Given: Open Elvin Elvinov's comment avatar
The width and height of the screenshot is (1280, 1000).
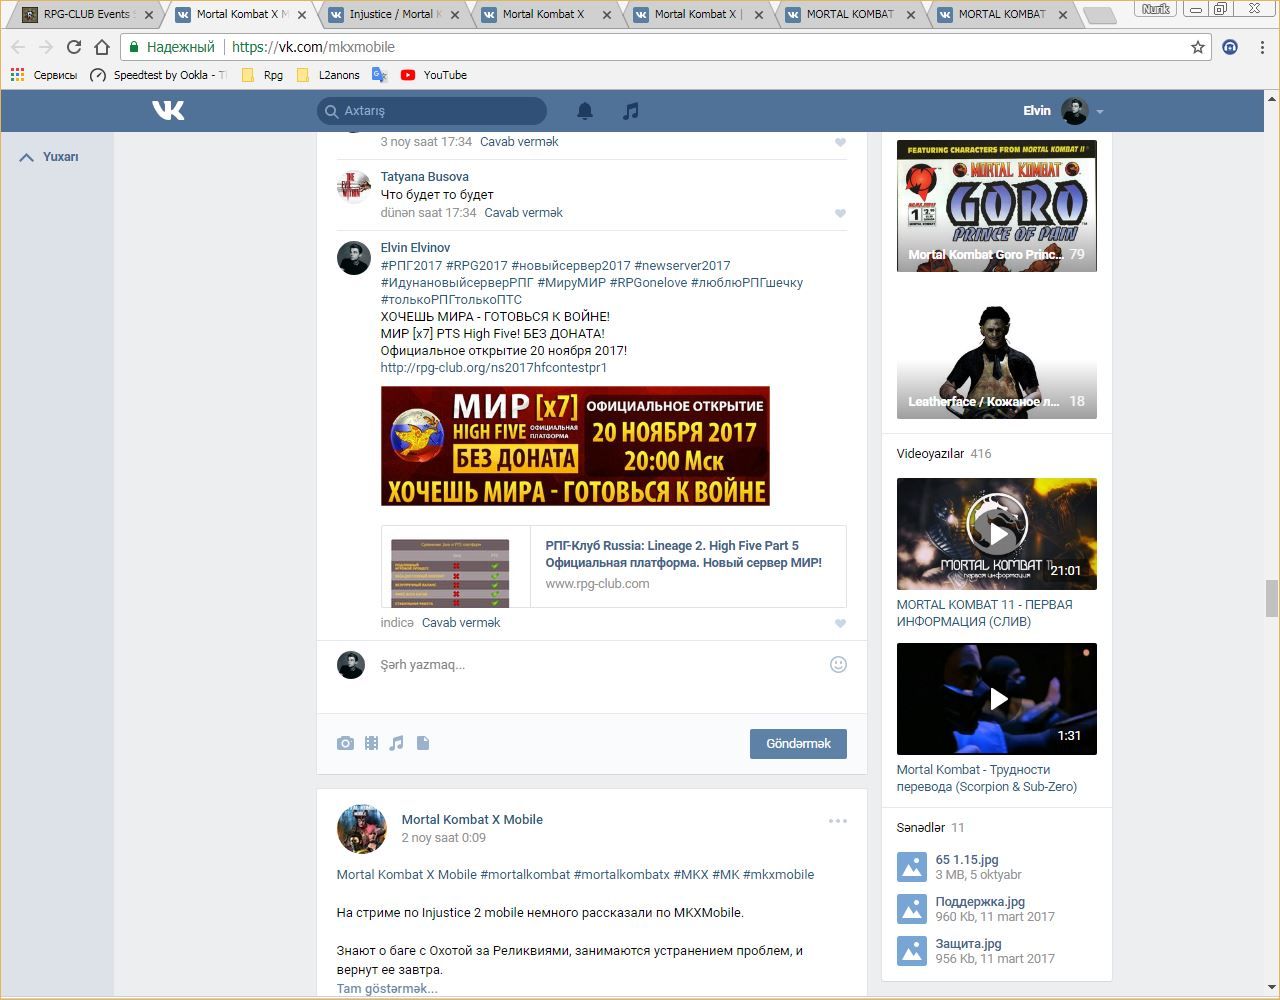Looking at the screenshot, I should click(354, 258).
